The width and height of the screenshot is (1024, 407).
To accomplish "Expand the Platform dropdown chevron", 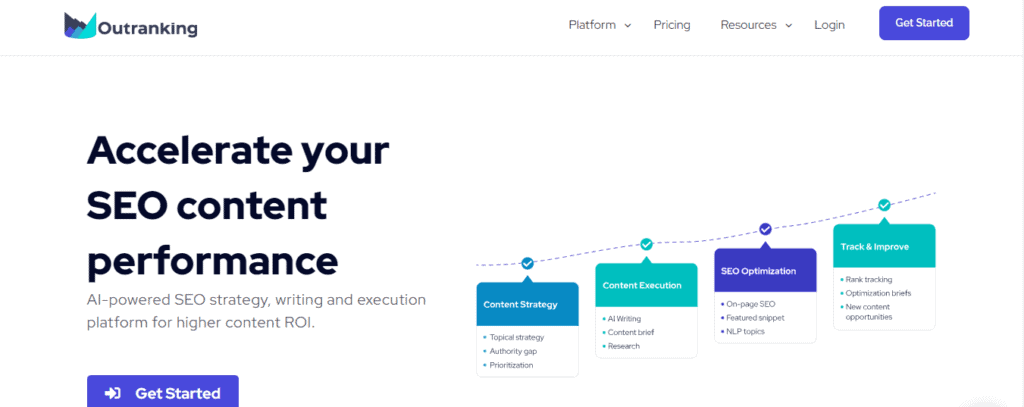I will (x=628, y=25).
